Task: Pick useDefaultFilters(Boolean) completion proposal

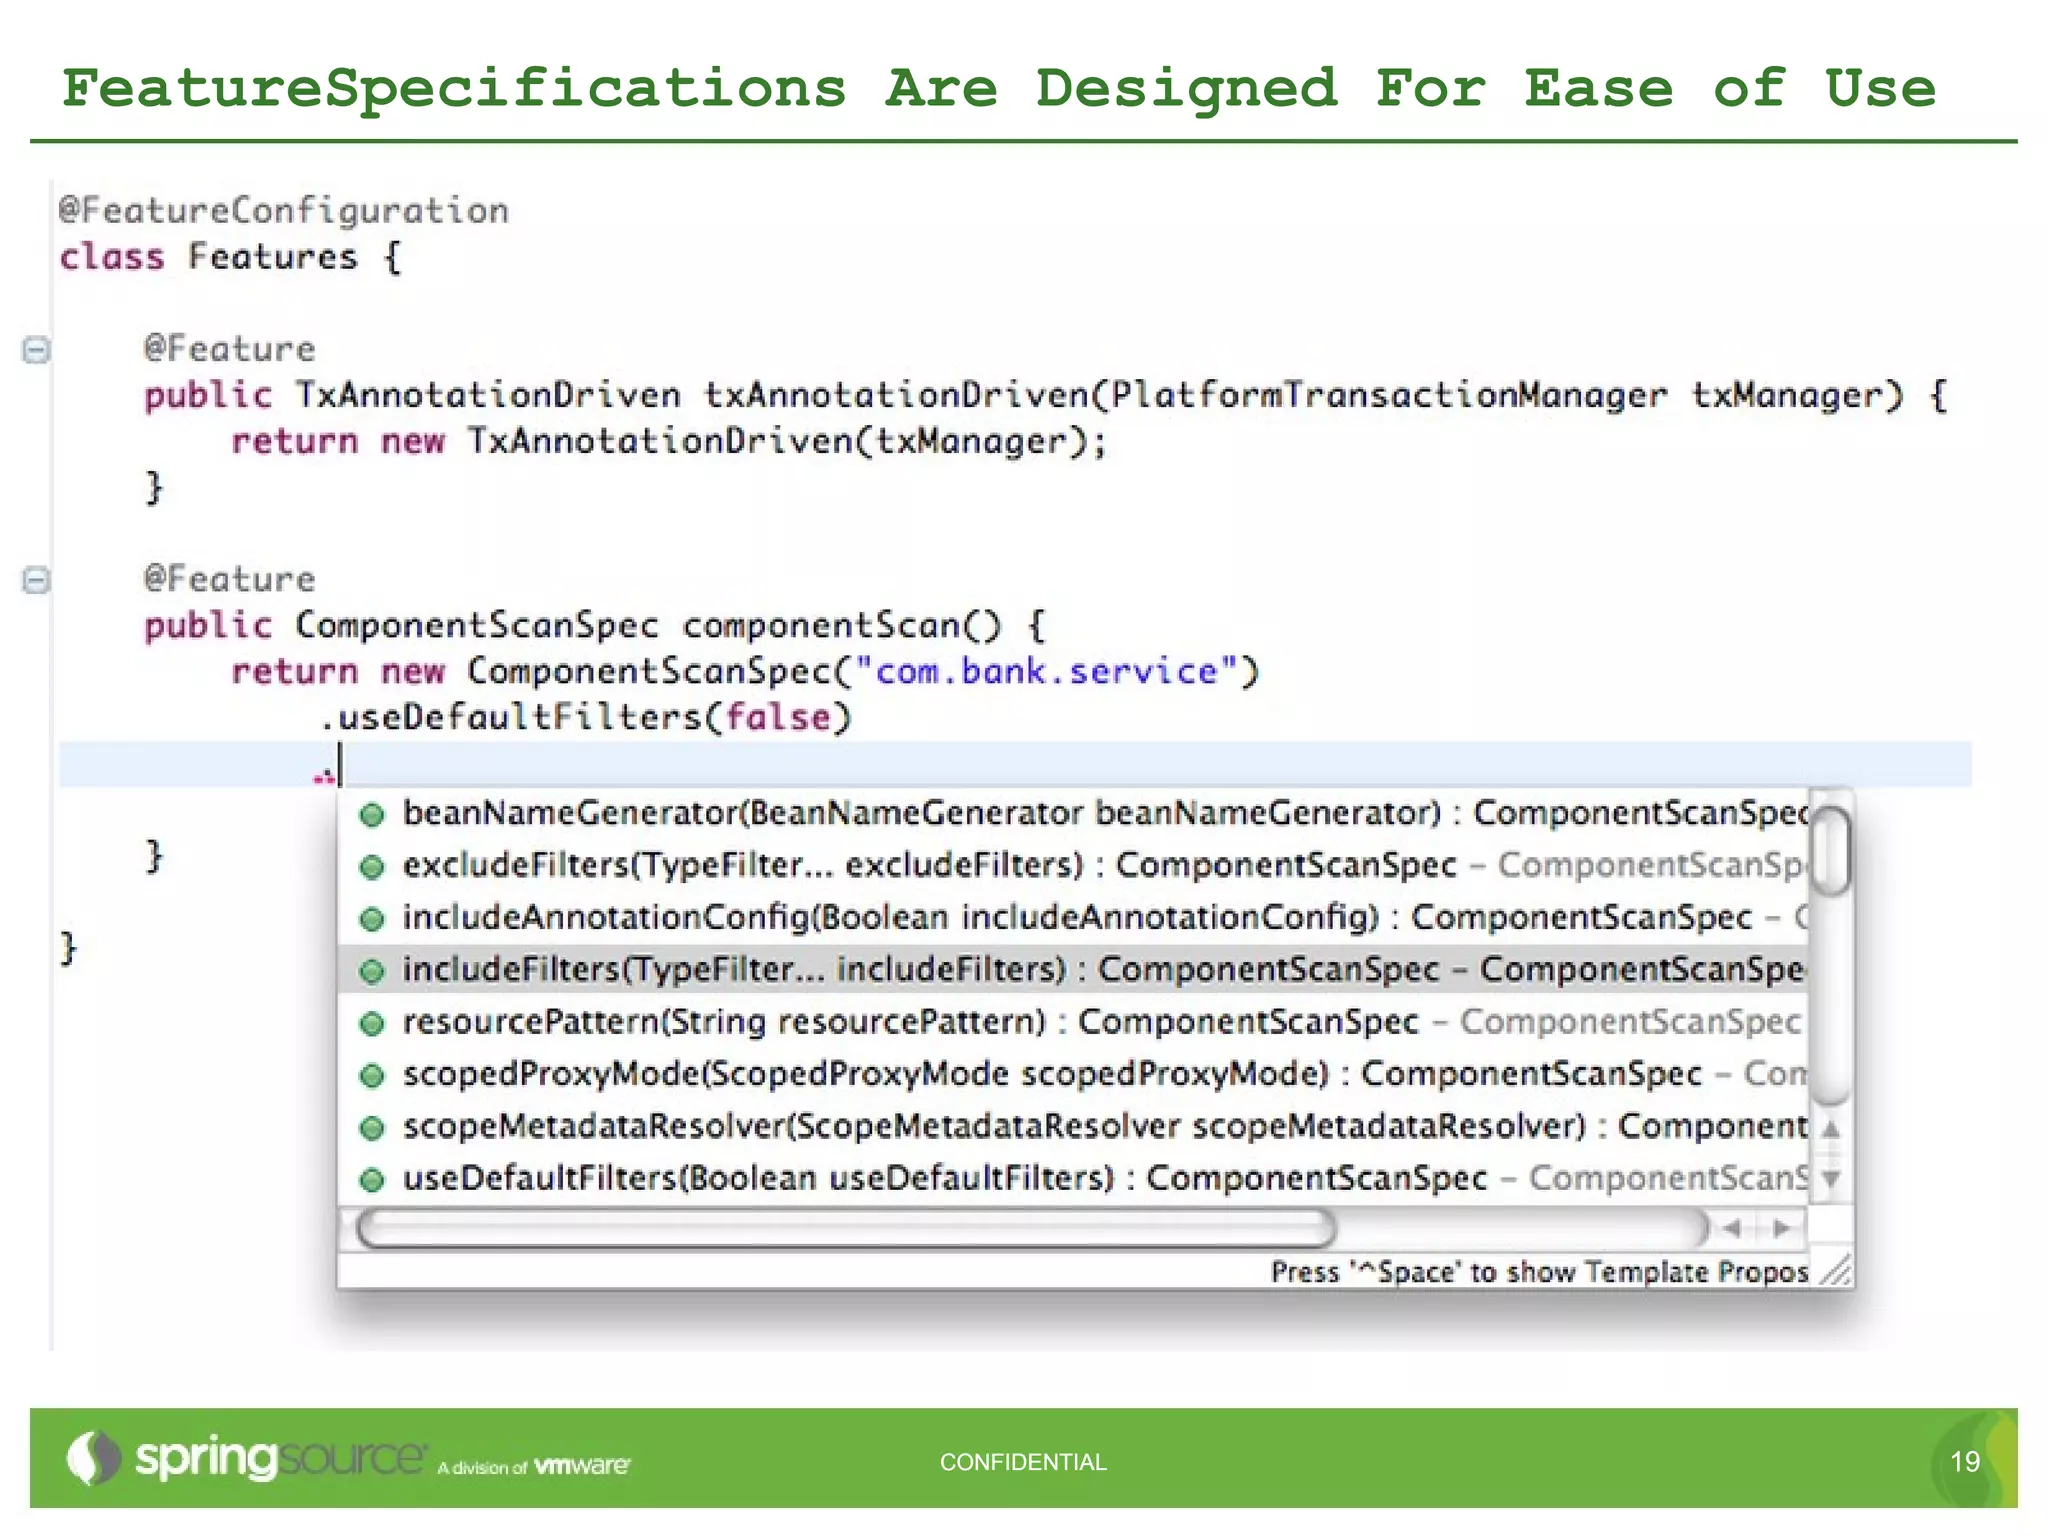Action: [x=1073, y=1178]
